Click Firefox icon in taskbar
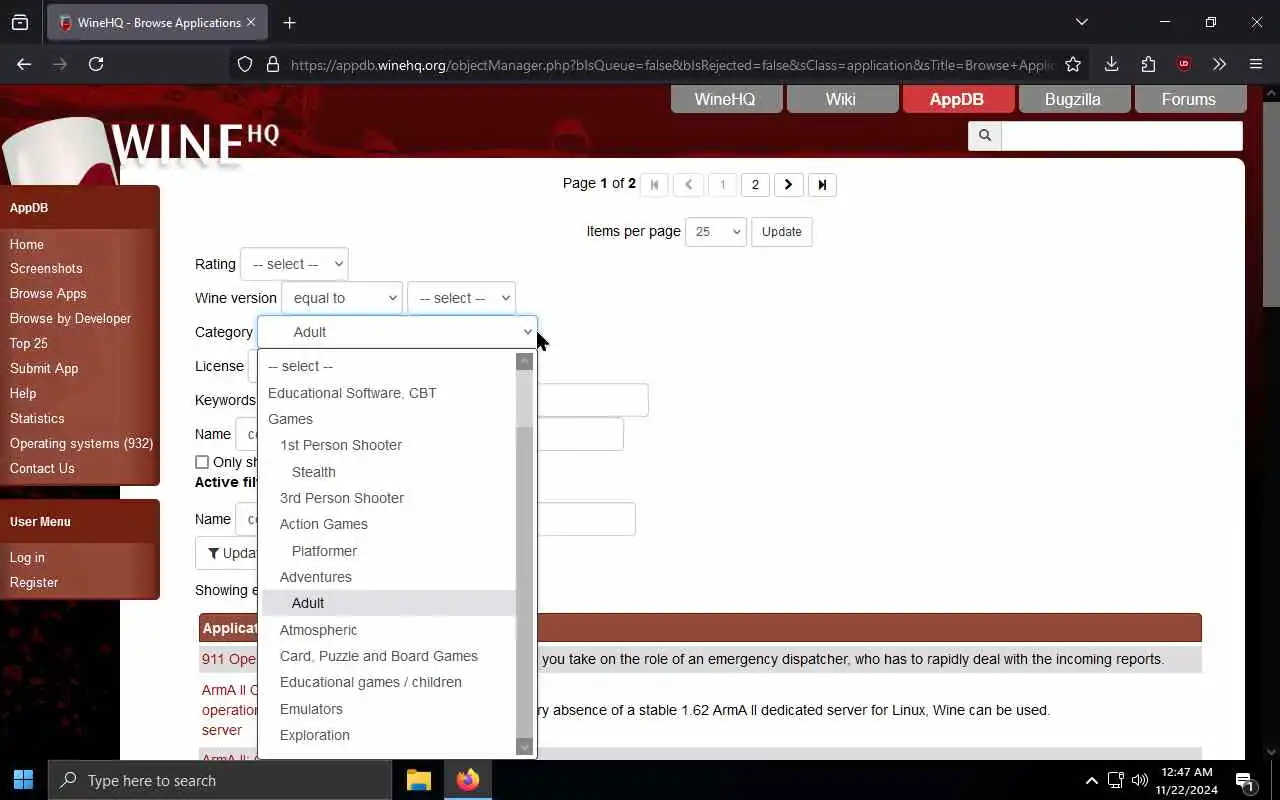 (x=467, y=780)
